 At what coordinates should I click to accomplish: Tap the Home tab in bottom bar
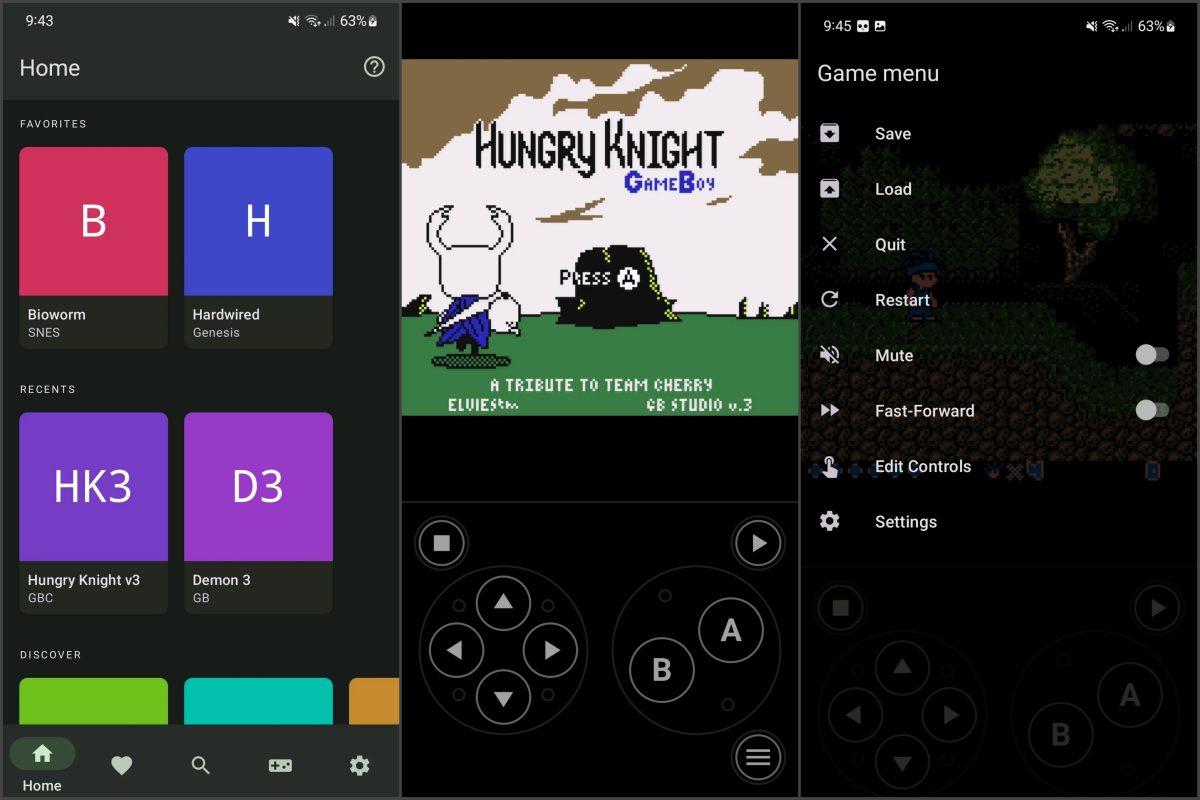point(42,765)
